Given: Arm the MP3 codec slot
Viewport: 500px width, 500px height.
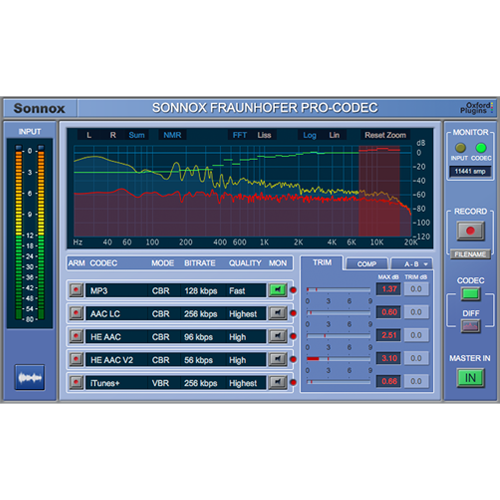Looking at the screenshot, I should click(76, 290).
